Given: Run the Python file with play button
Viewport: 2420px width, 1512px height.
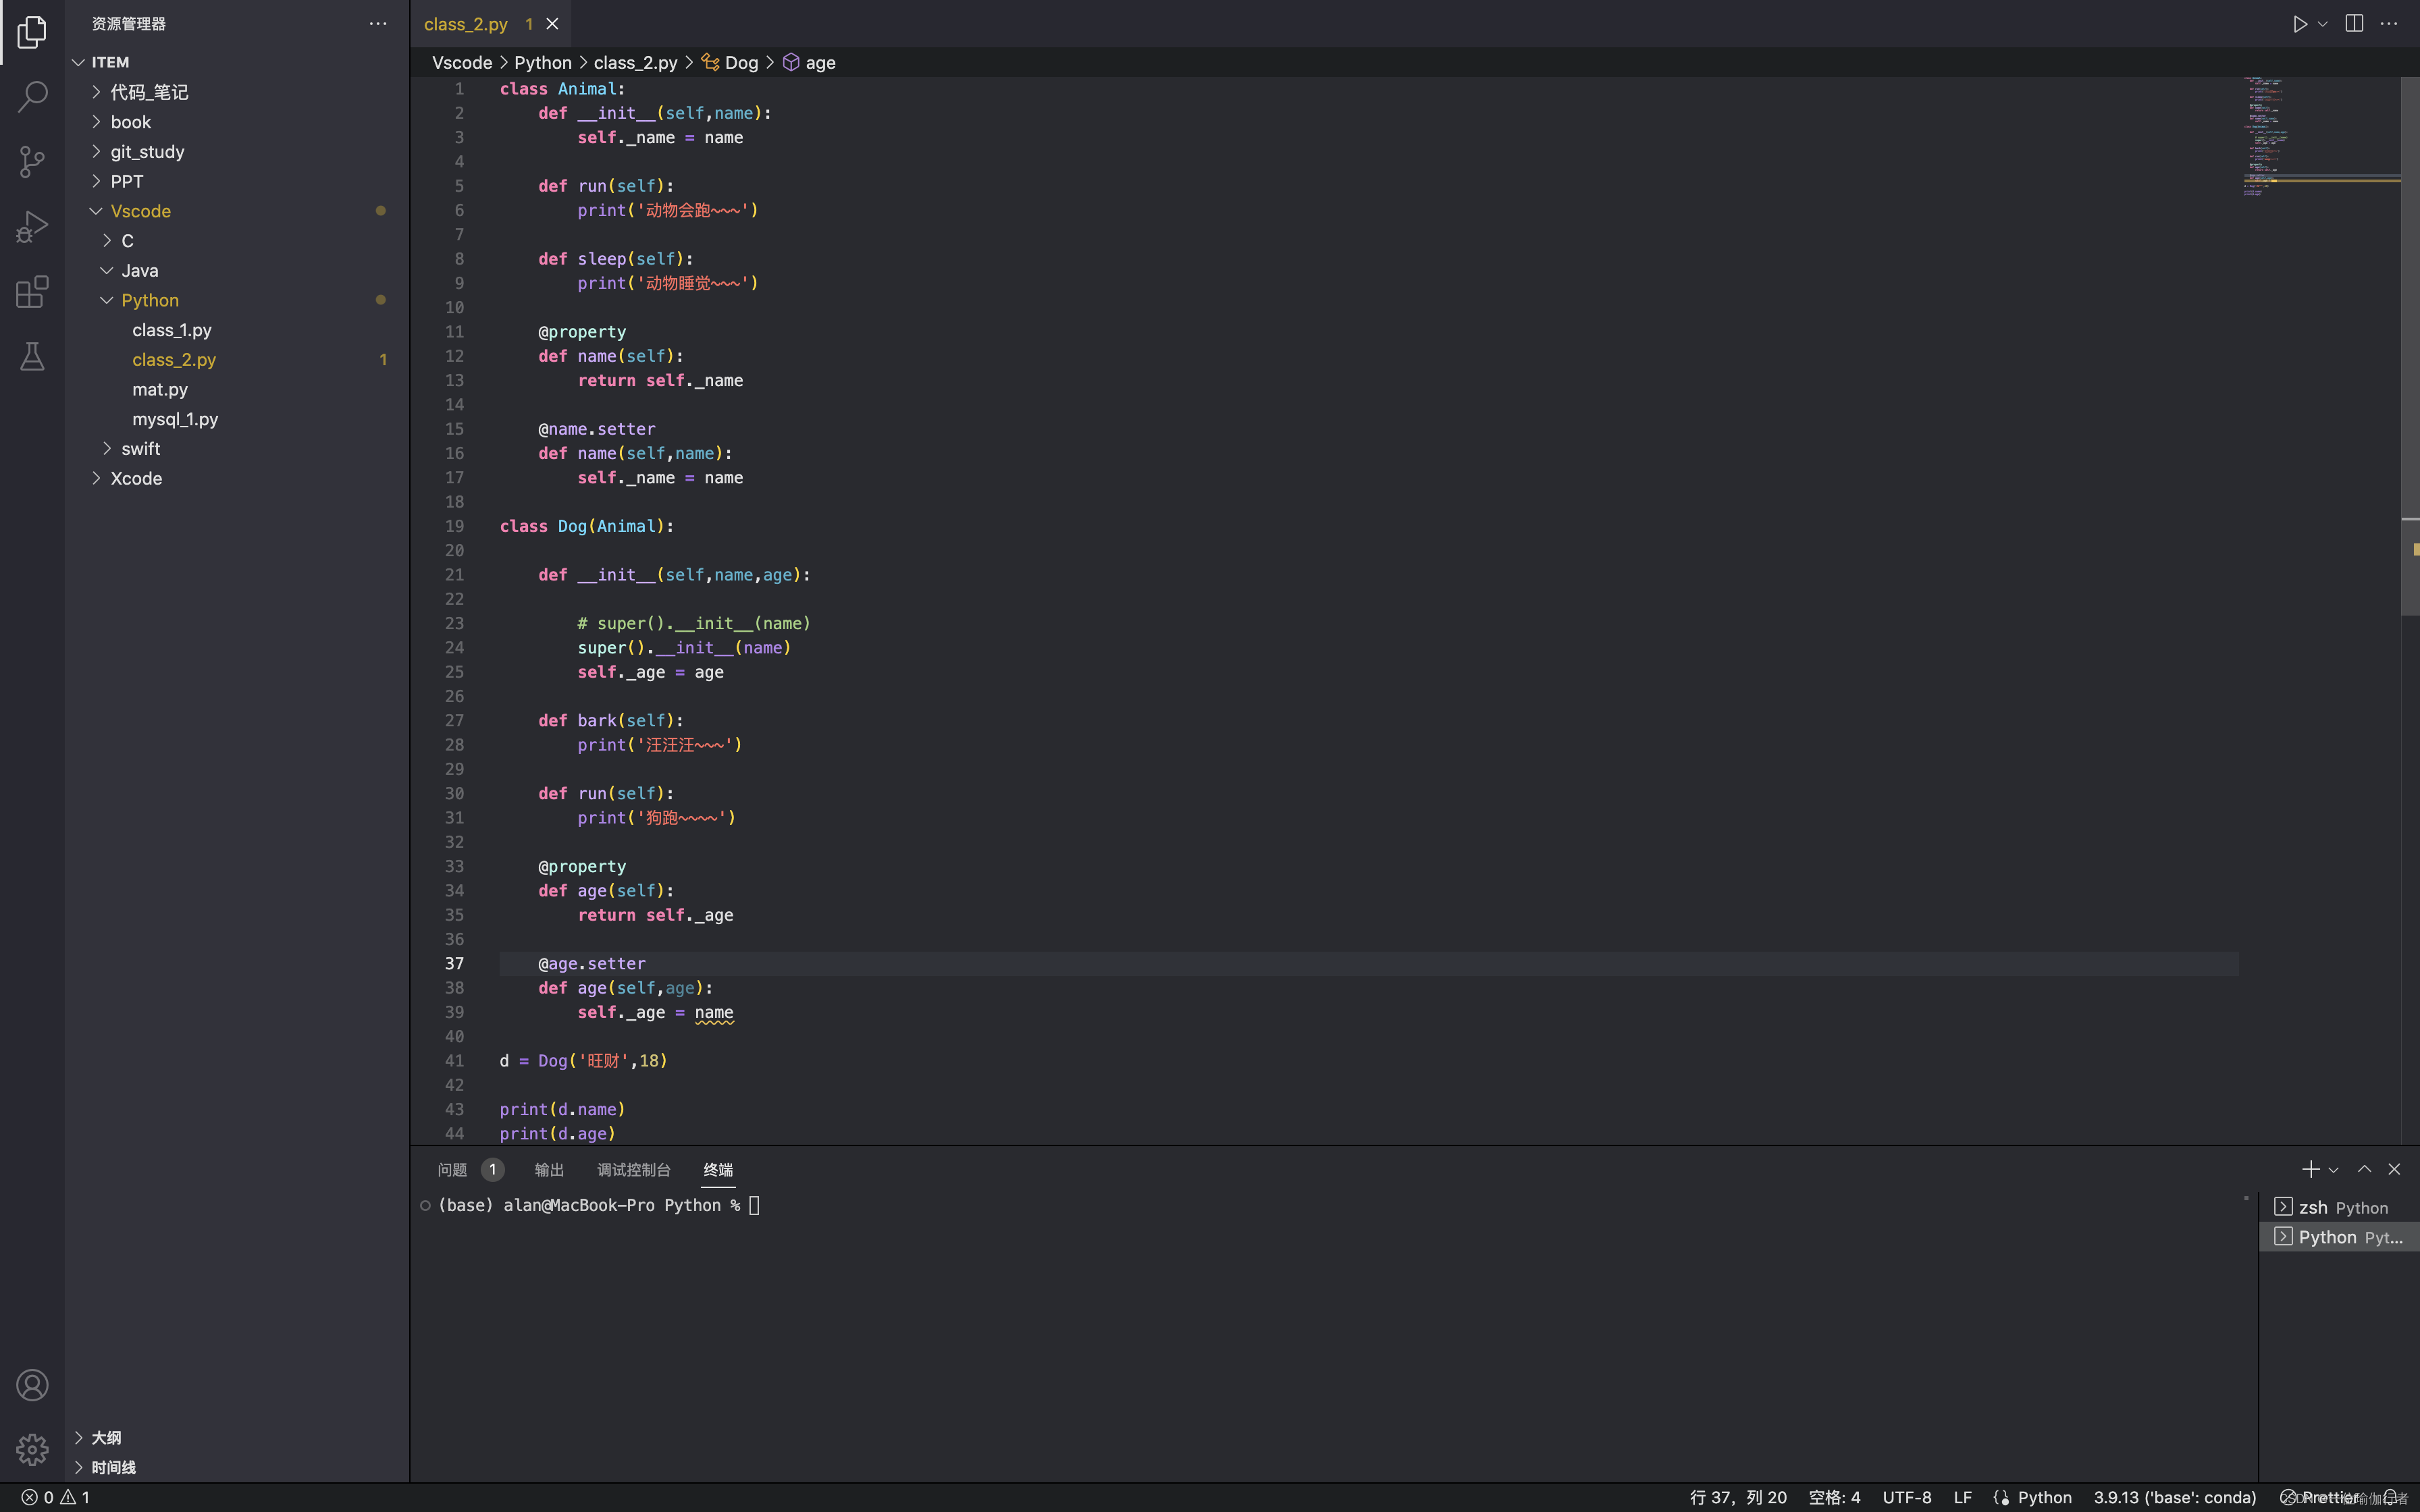Looking at the screenshot, I should 2299,24.
